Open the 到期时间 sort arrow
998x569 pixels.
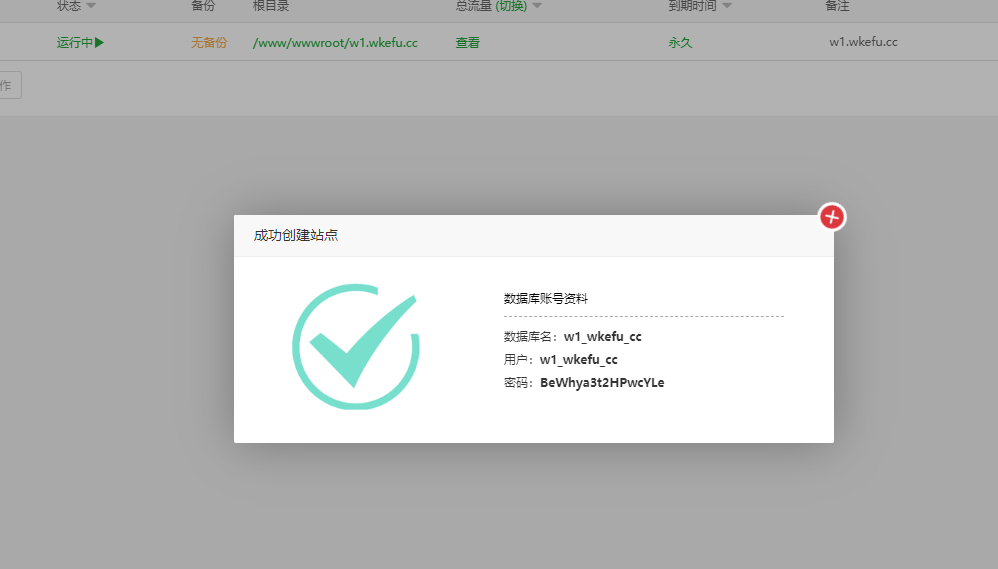[727, 6]
